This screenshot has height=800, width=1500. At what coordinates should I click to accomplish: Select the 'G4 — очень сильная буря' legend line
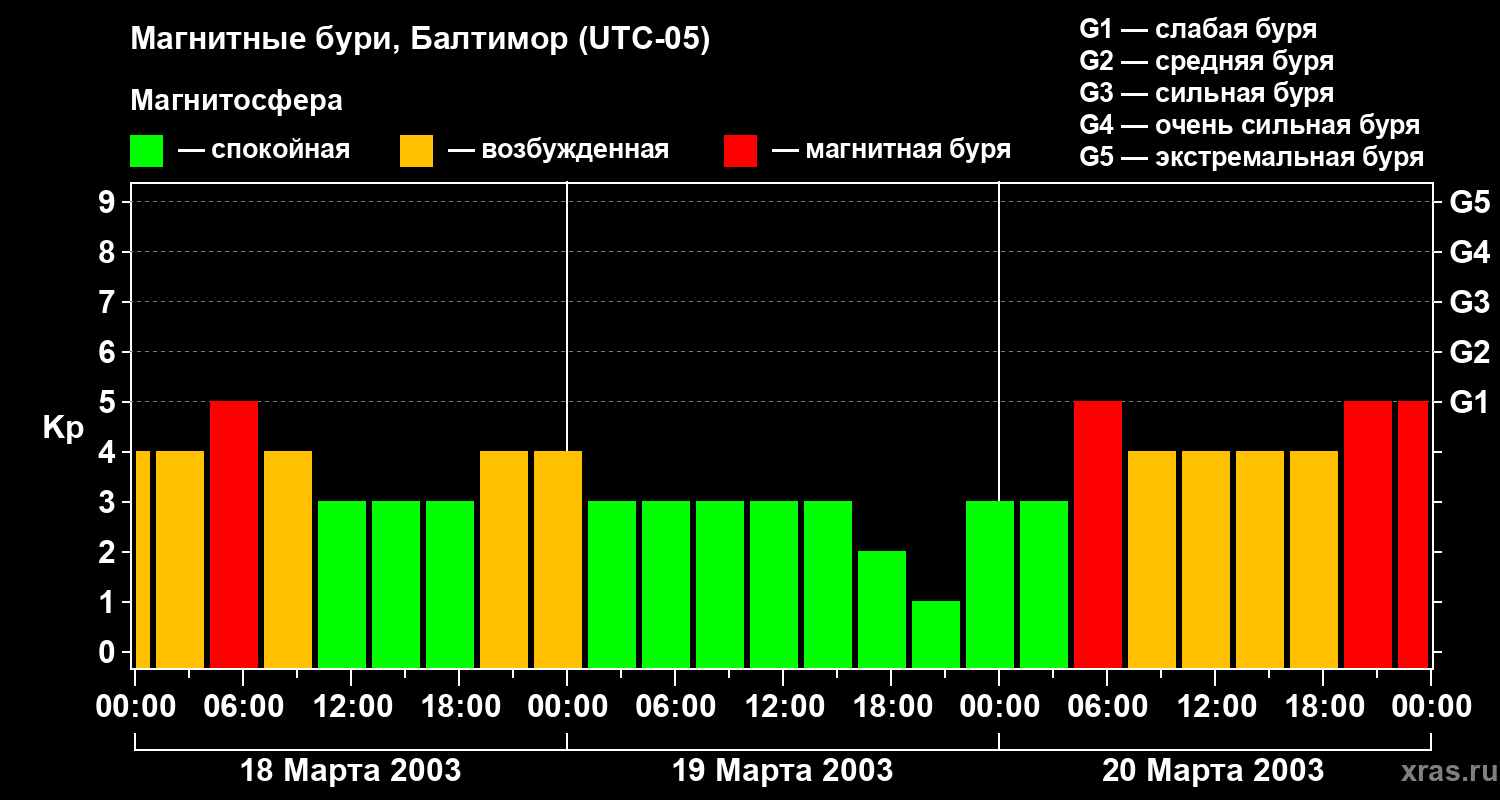point(1250,125)
